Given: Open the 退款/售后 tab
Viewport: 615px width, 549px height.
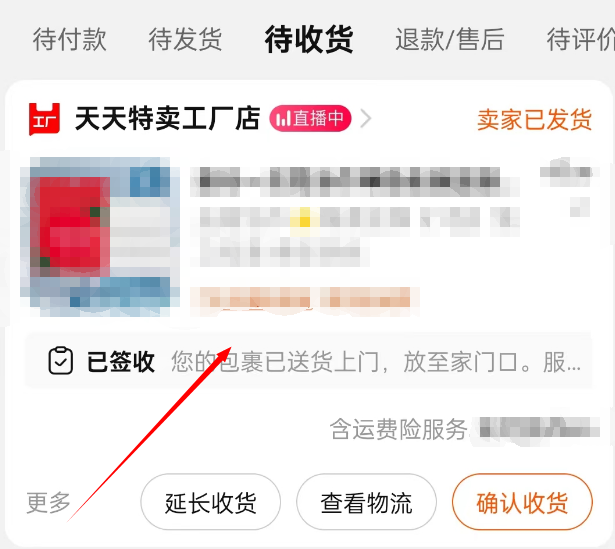Looking at the screenshot, I should point(449,39).
